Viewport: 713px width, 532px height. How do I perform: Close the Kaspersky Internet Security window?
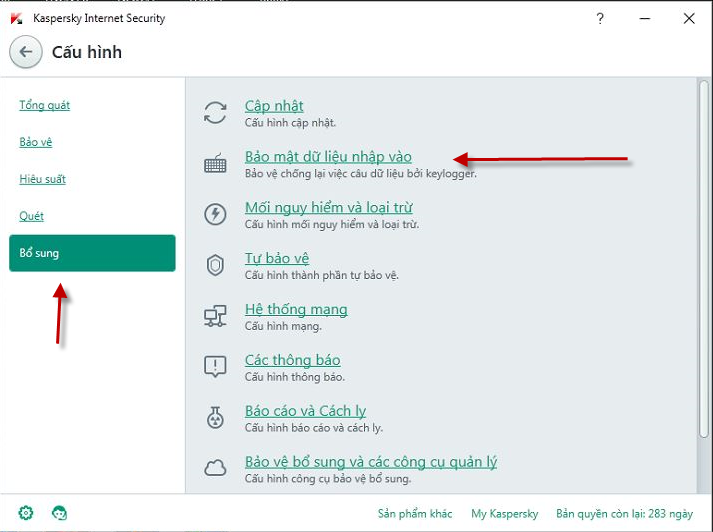coord(689,19)
